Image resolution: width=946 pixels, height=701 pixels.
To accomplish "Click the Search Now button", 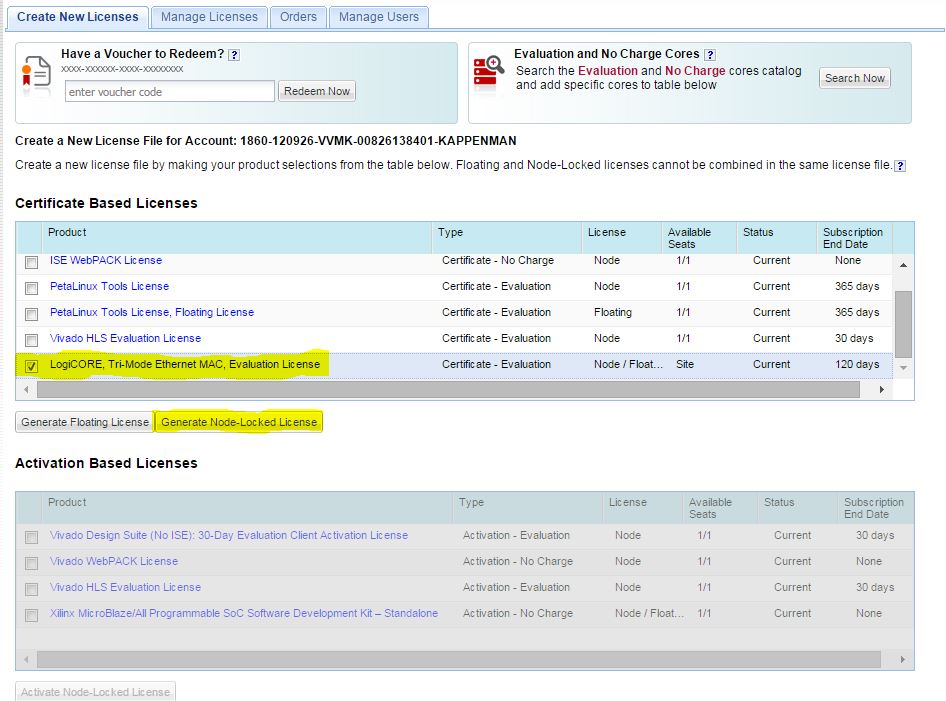I will click(x=854, y=78).
